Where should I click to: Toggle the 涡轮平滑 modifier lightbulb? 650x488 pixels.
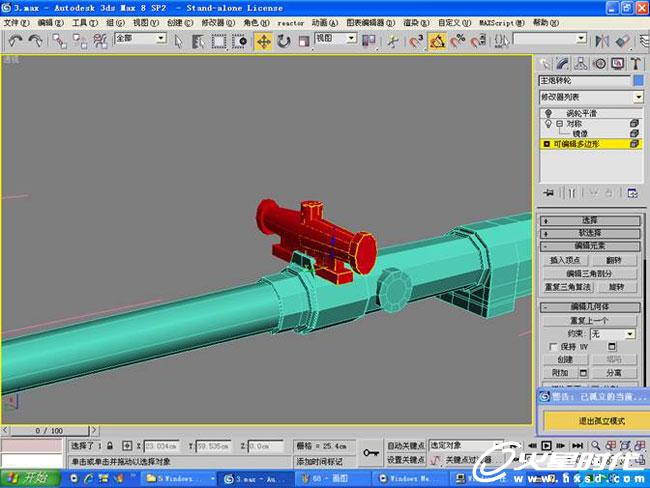point(548,113)
